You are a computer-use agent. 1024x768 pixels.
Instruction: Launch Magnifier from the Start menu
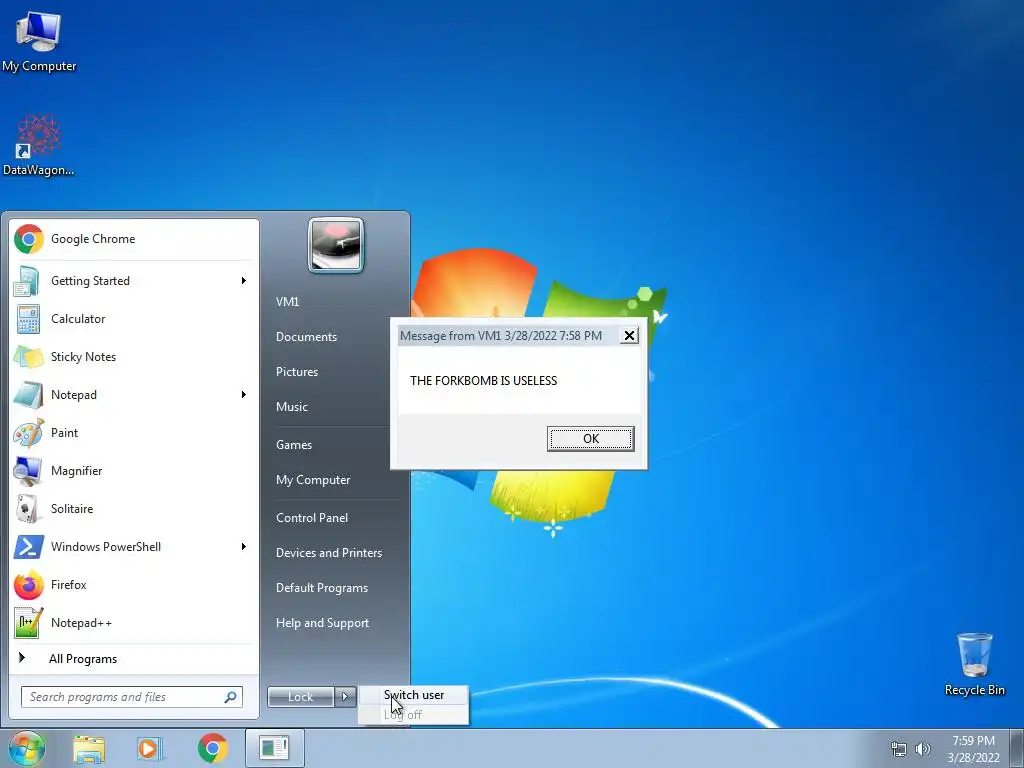tap(134, 471)
